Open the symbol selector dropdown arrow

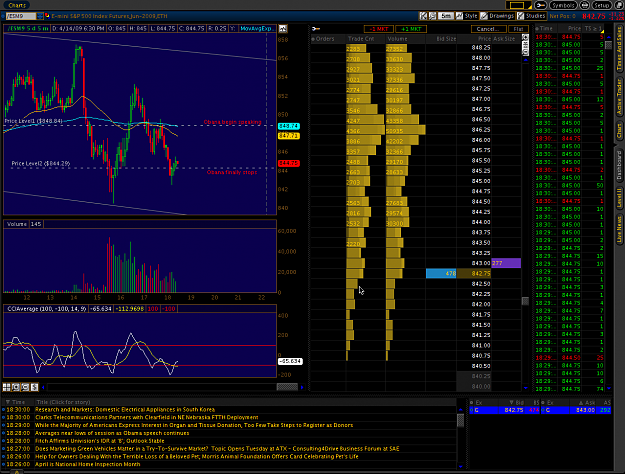40,16
